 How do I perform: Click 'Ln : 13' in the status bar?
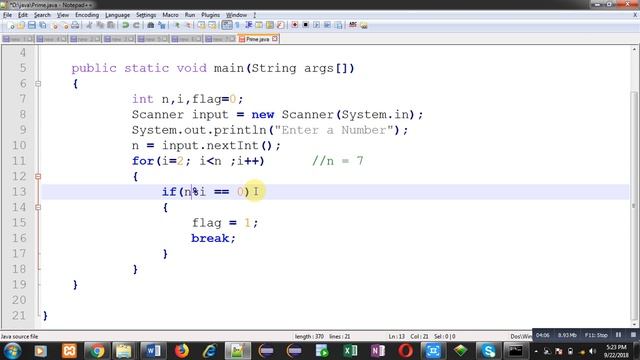396,337
